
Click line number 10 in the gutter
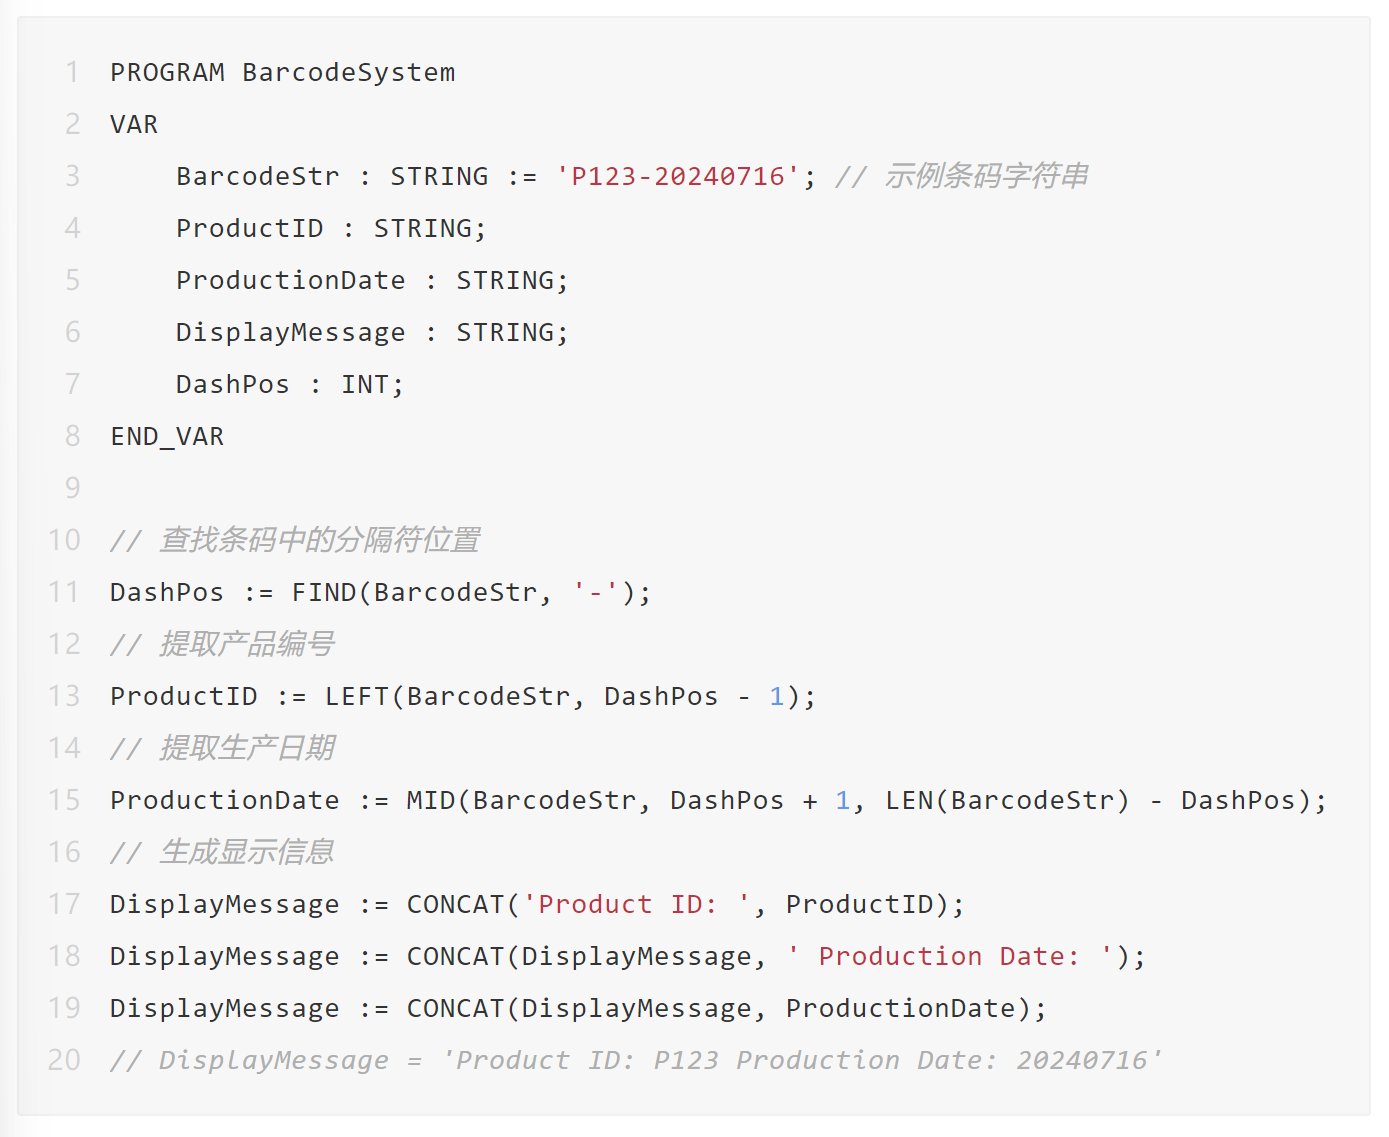[64, 540]
